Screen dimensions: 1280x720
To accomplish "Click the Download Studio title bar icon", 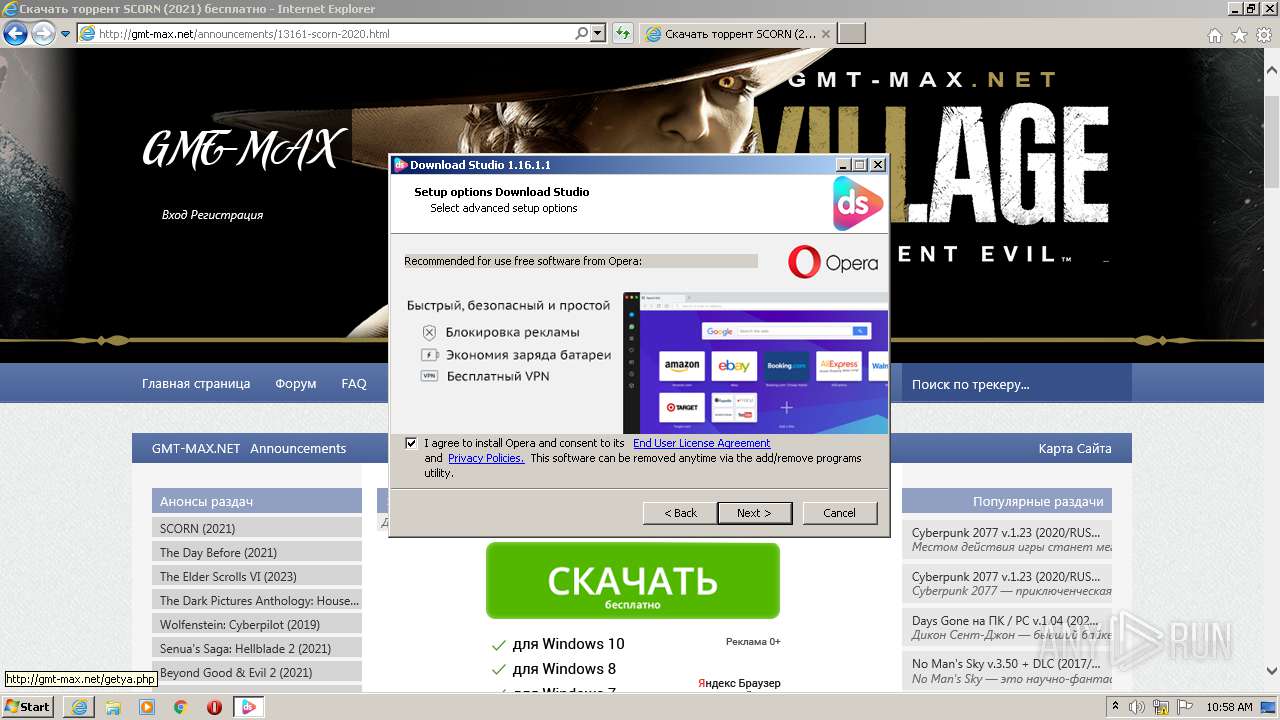I will 401,165.
